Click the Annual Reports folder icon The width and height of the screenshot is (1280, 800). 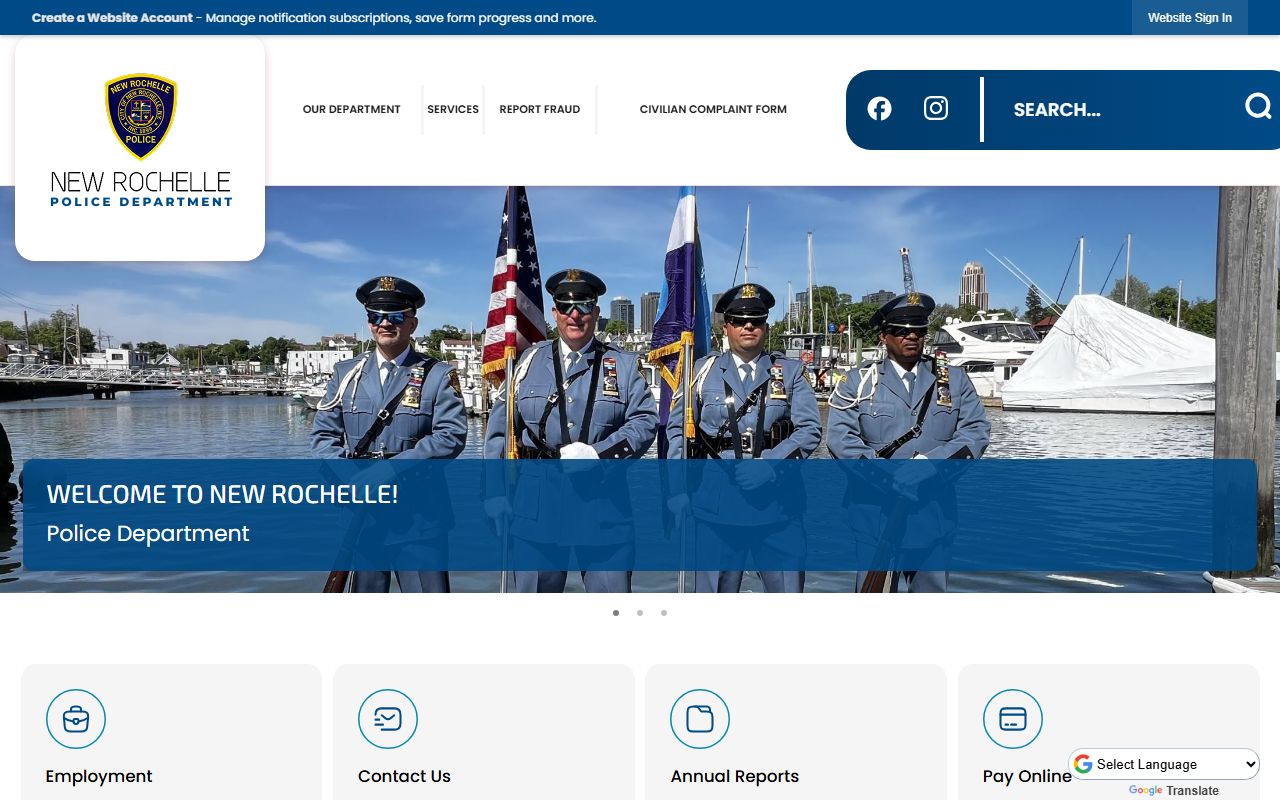[x=700, y=719]
